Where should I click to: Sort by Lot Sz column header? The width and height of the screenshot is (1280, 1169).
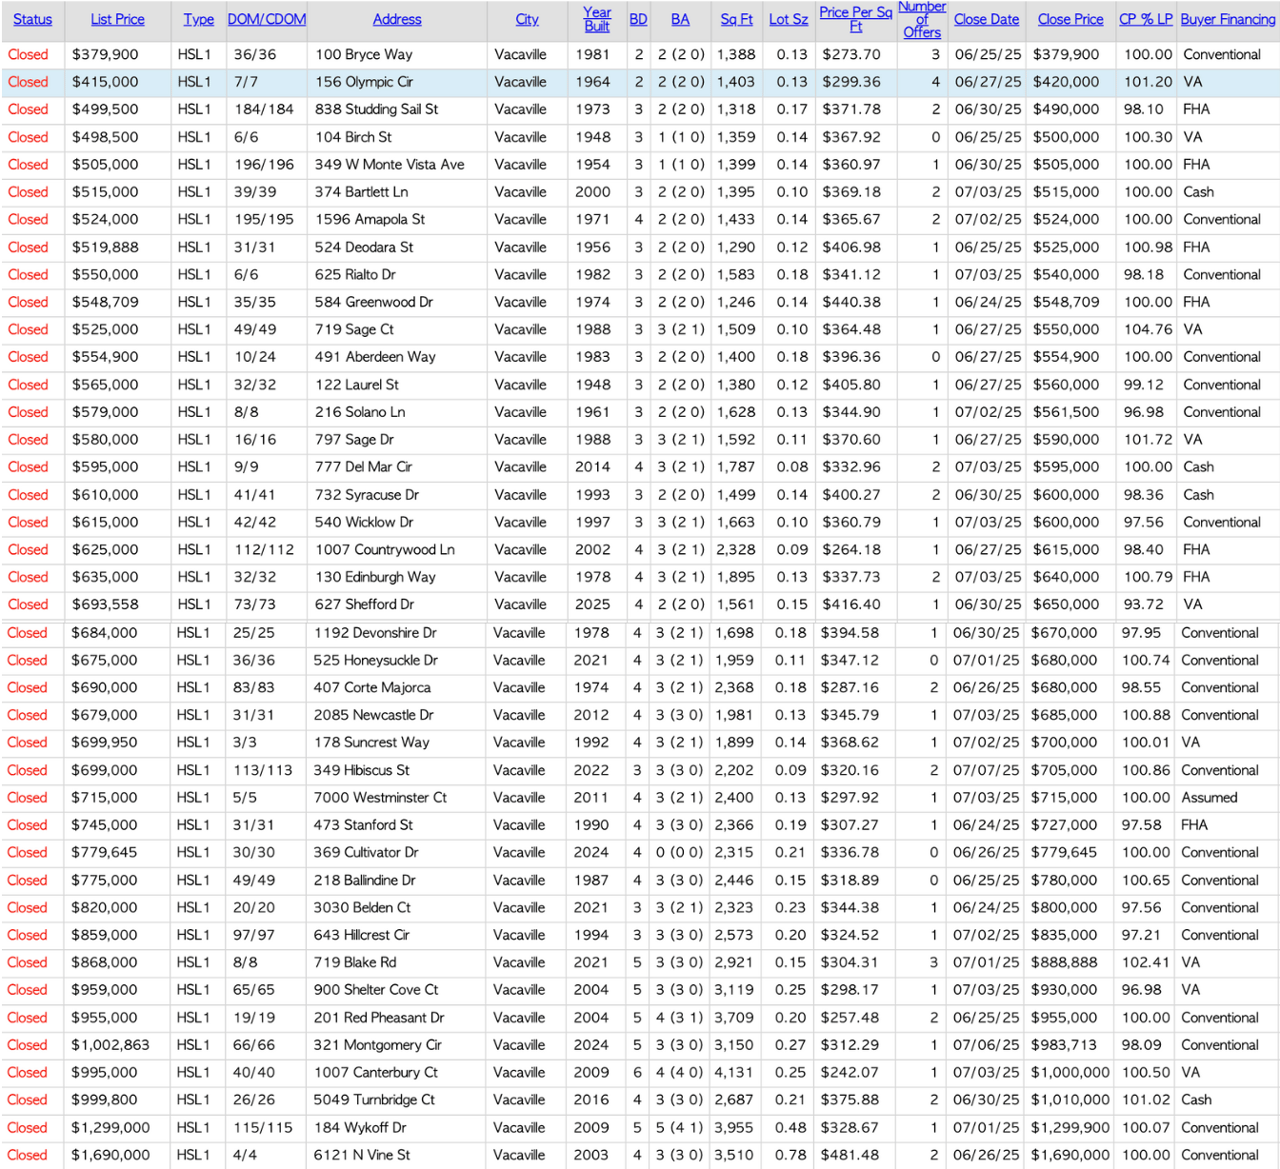click(788, 19)
